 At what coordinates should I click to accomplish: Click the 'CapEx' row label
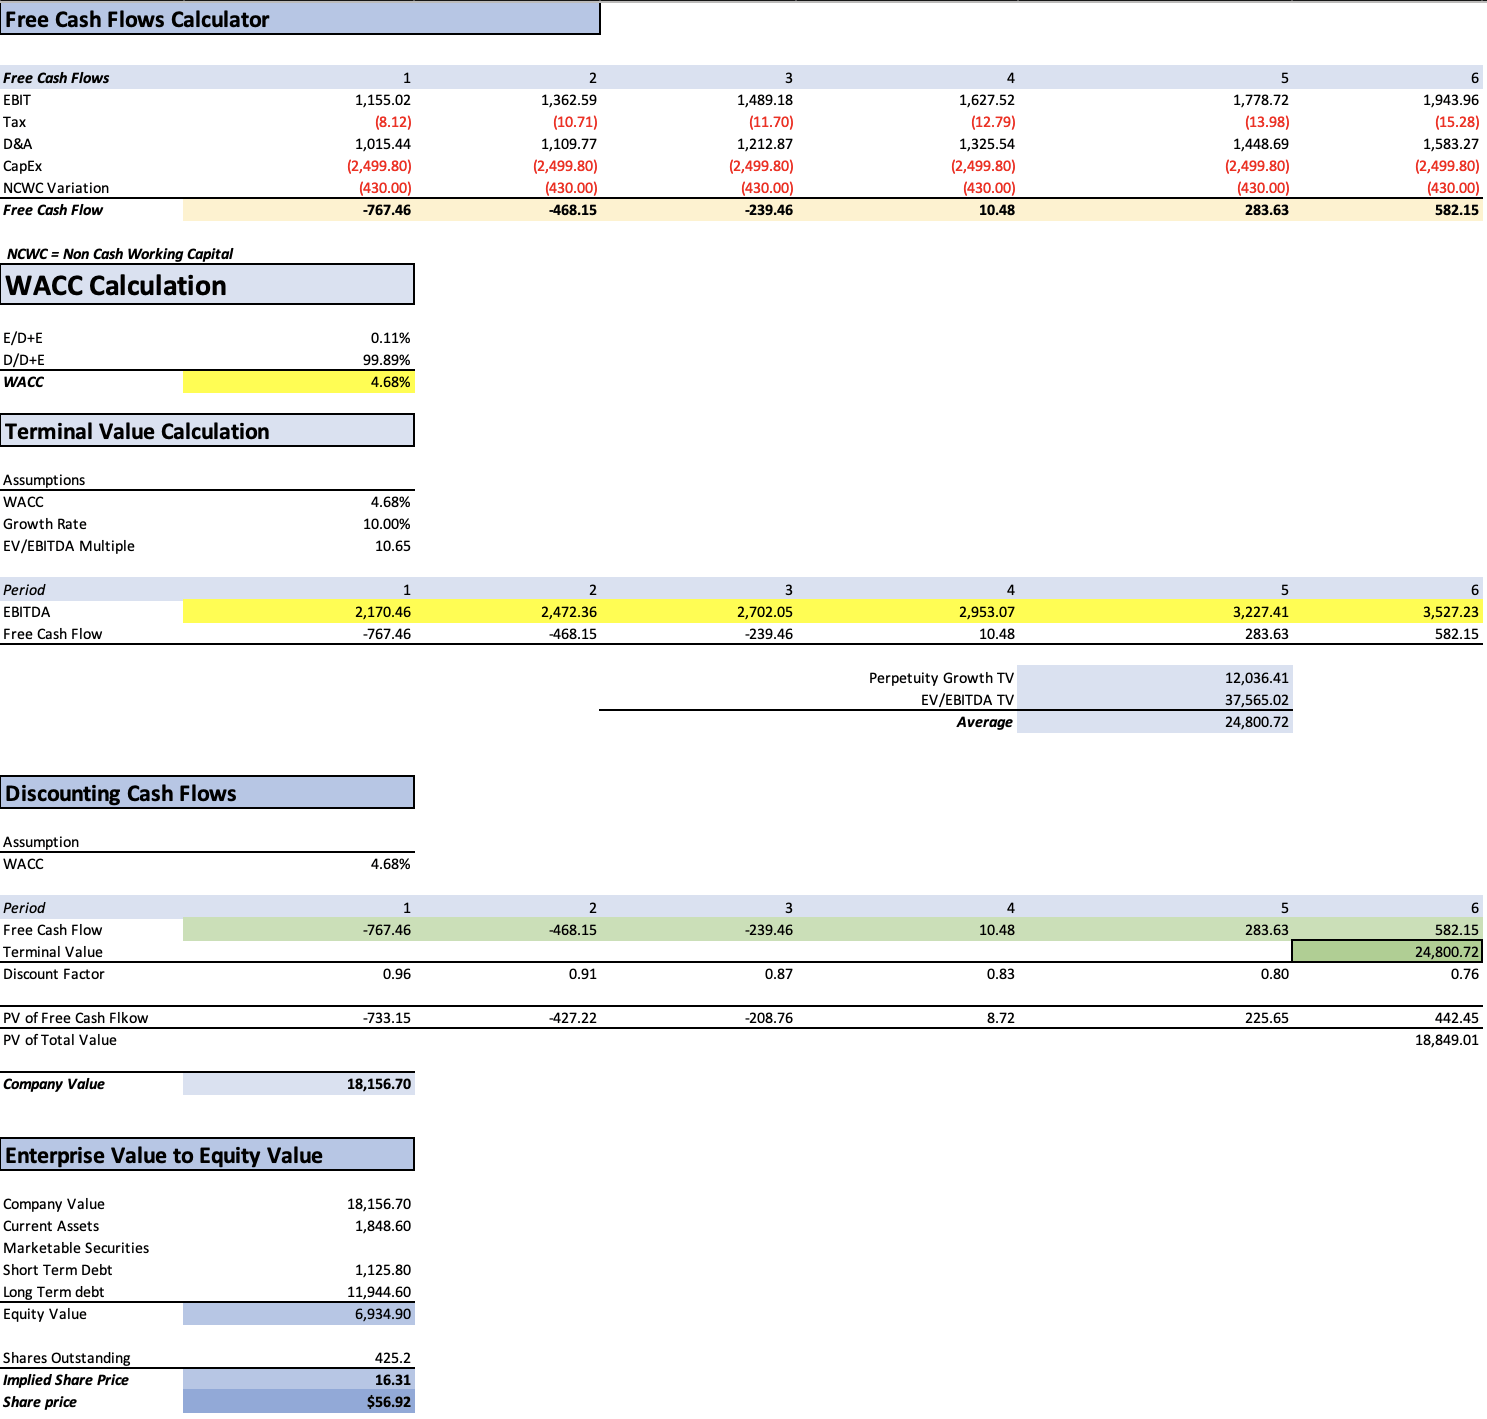(23, 166)
